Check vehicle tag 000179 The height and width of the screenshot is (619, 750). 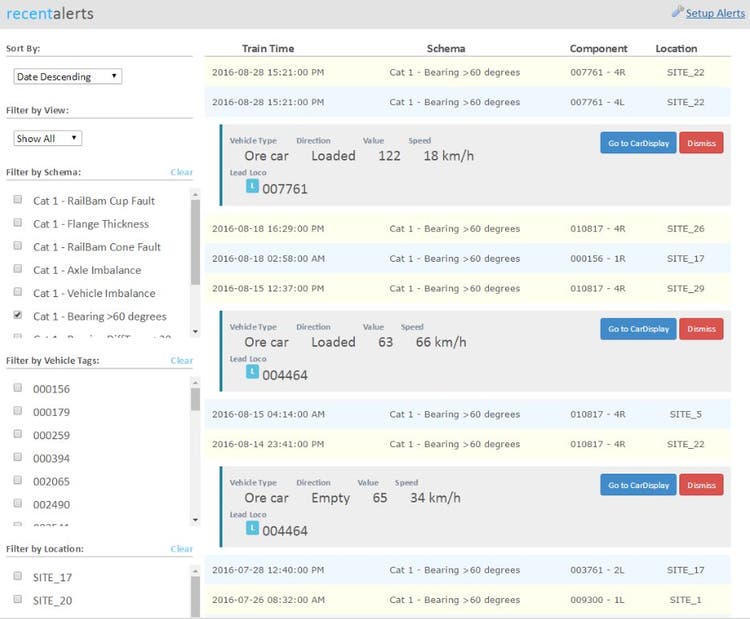(18, 410)
